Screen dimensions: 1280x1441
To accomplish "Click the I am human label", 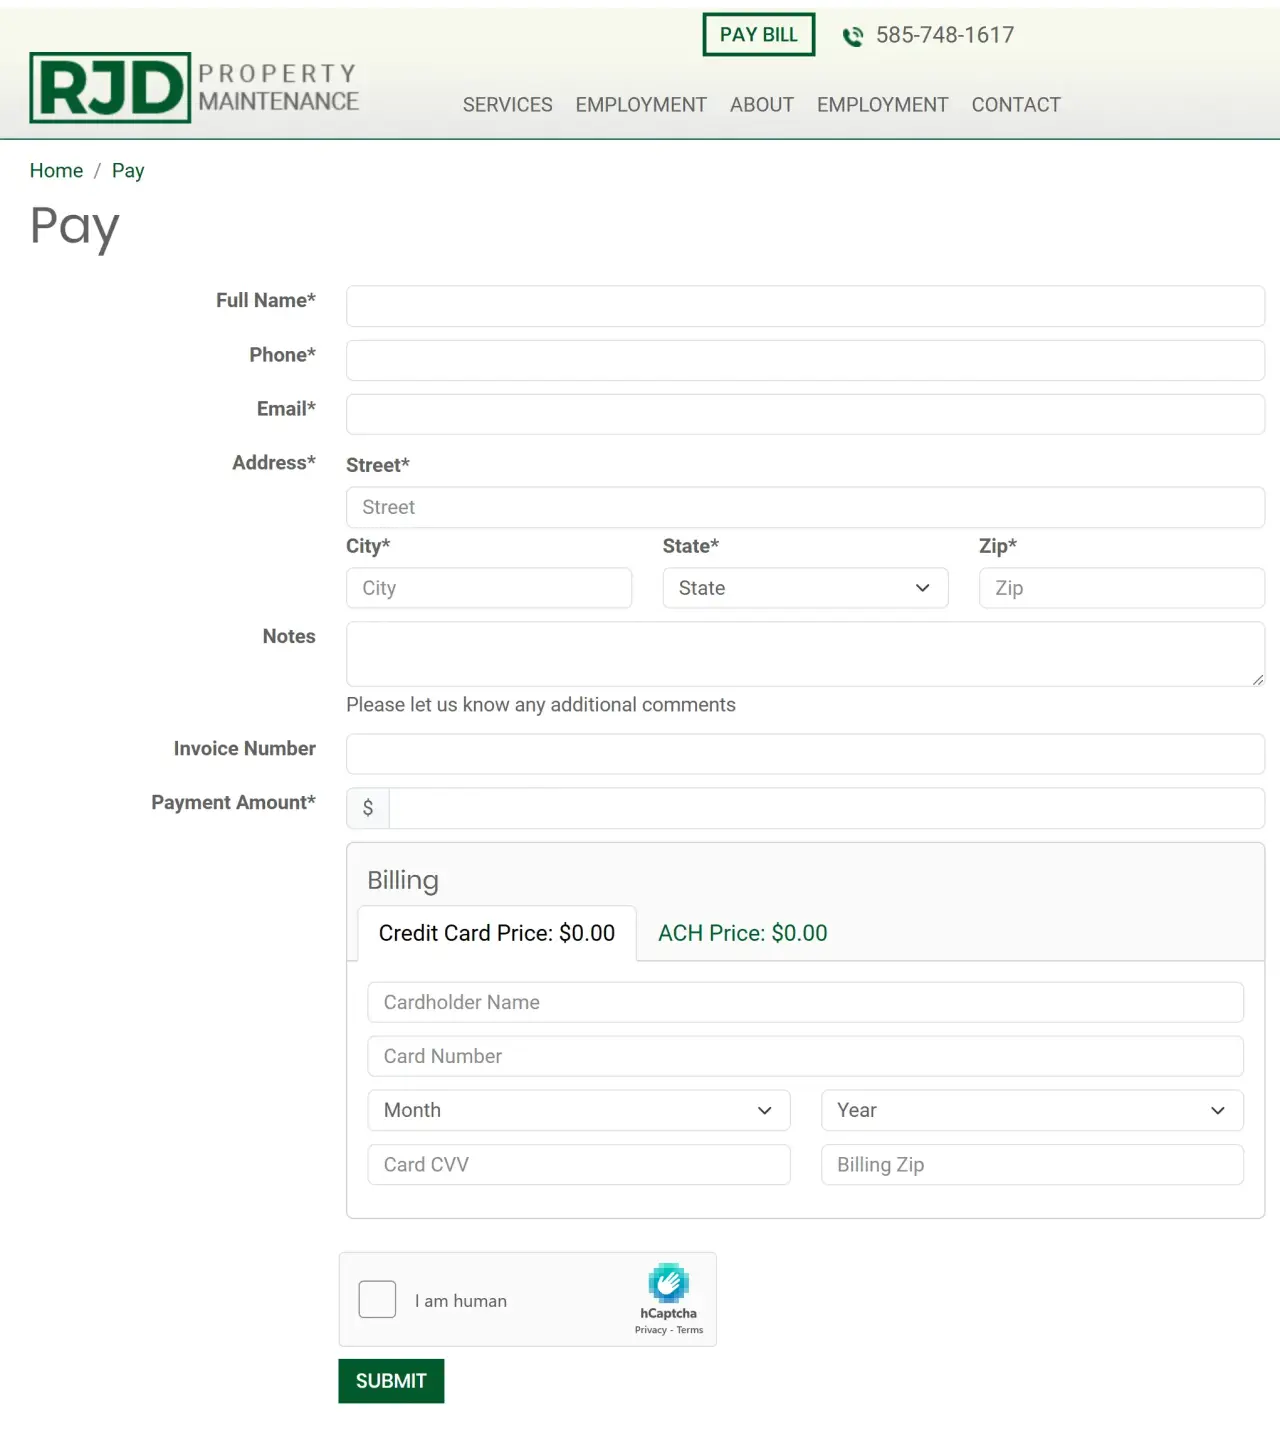I will [461, 1301].
